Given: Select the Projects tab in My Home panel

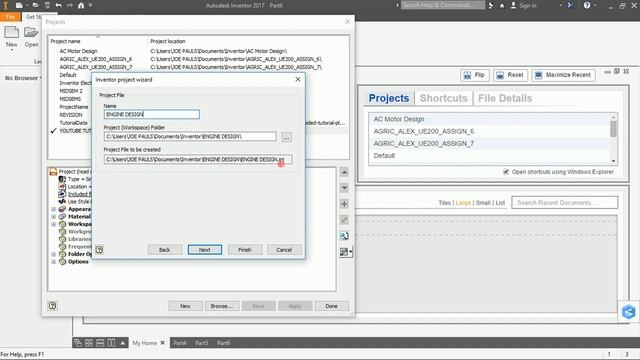Looking at the screenshot, I should point(389,98).
